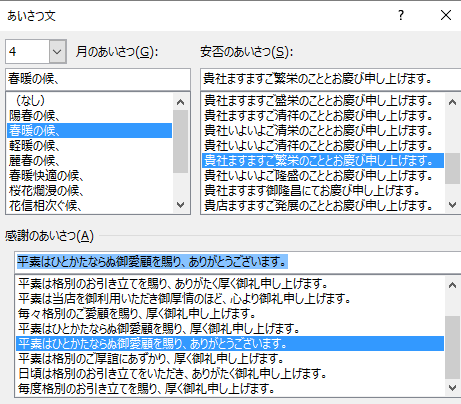This screenshot has width=461, height=404.
Task: Choose 花信相次ぐ候、 greeting
Action: click(89, 205)
